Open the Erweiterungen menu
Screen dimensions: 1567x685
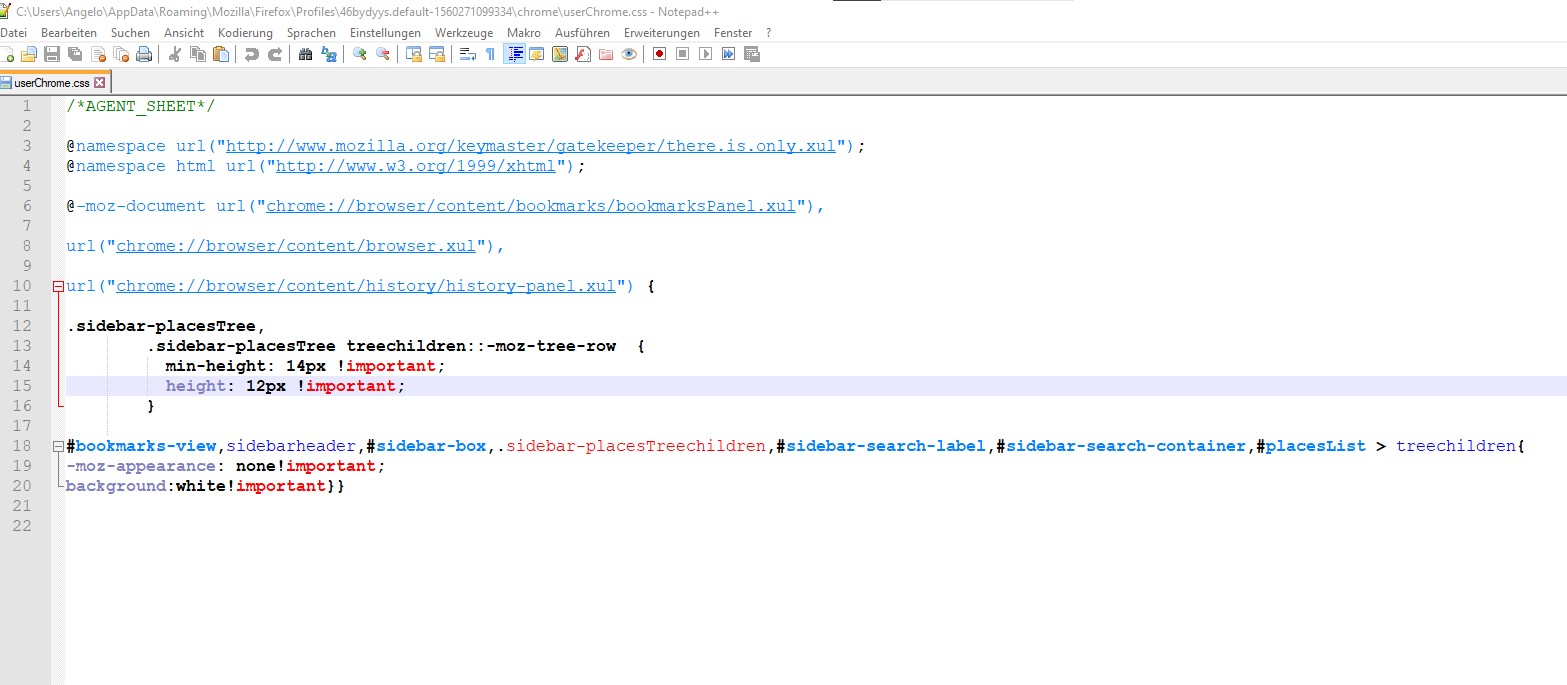pos(662,33)
